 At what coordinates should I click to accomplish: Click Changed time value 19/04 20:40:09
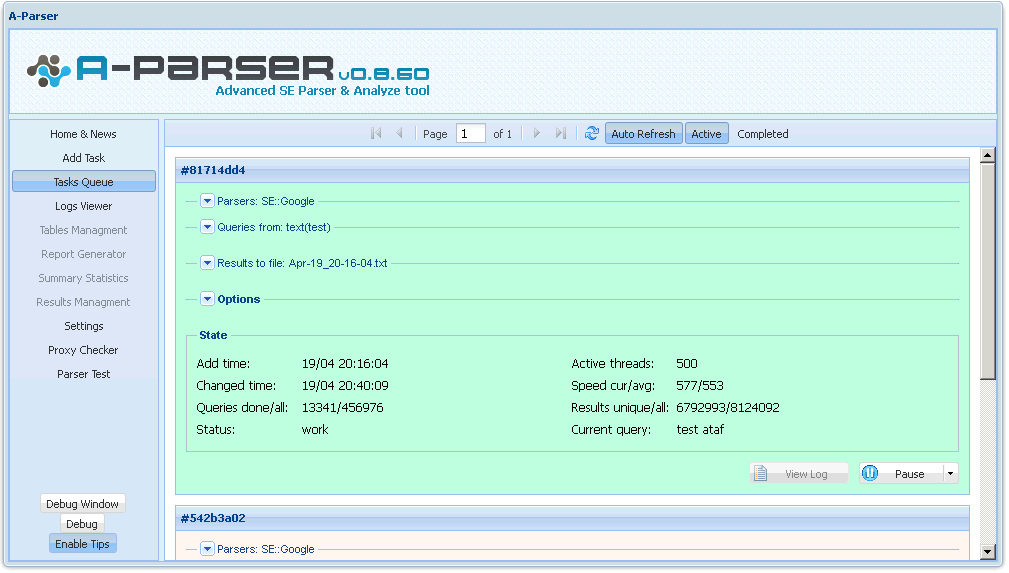click(345, 386)
